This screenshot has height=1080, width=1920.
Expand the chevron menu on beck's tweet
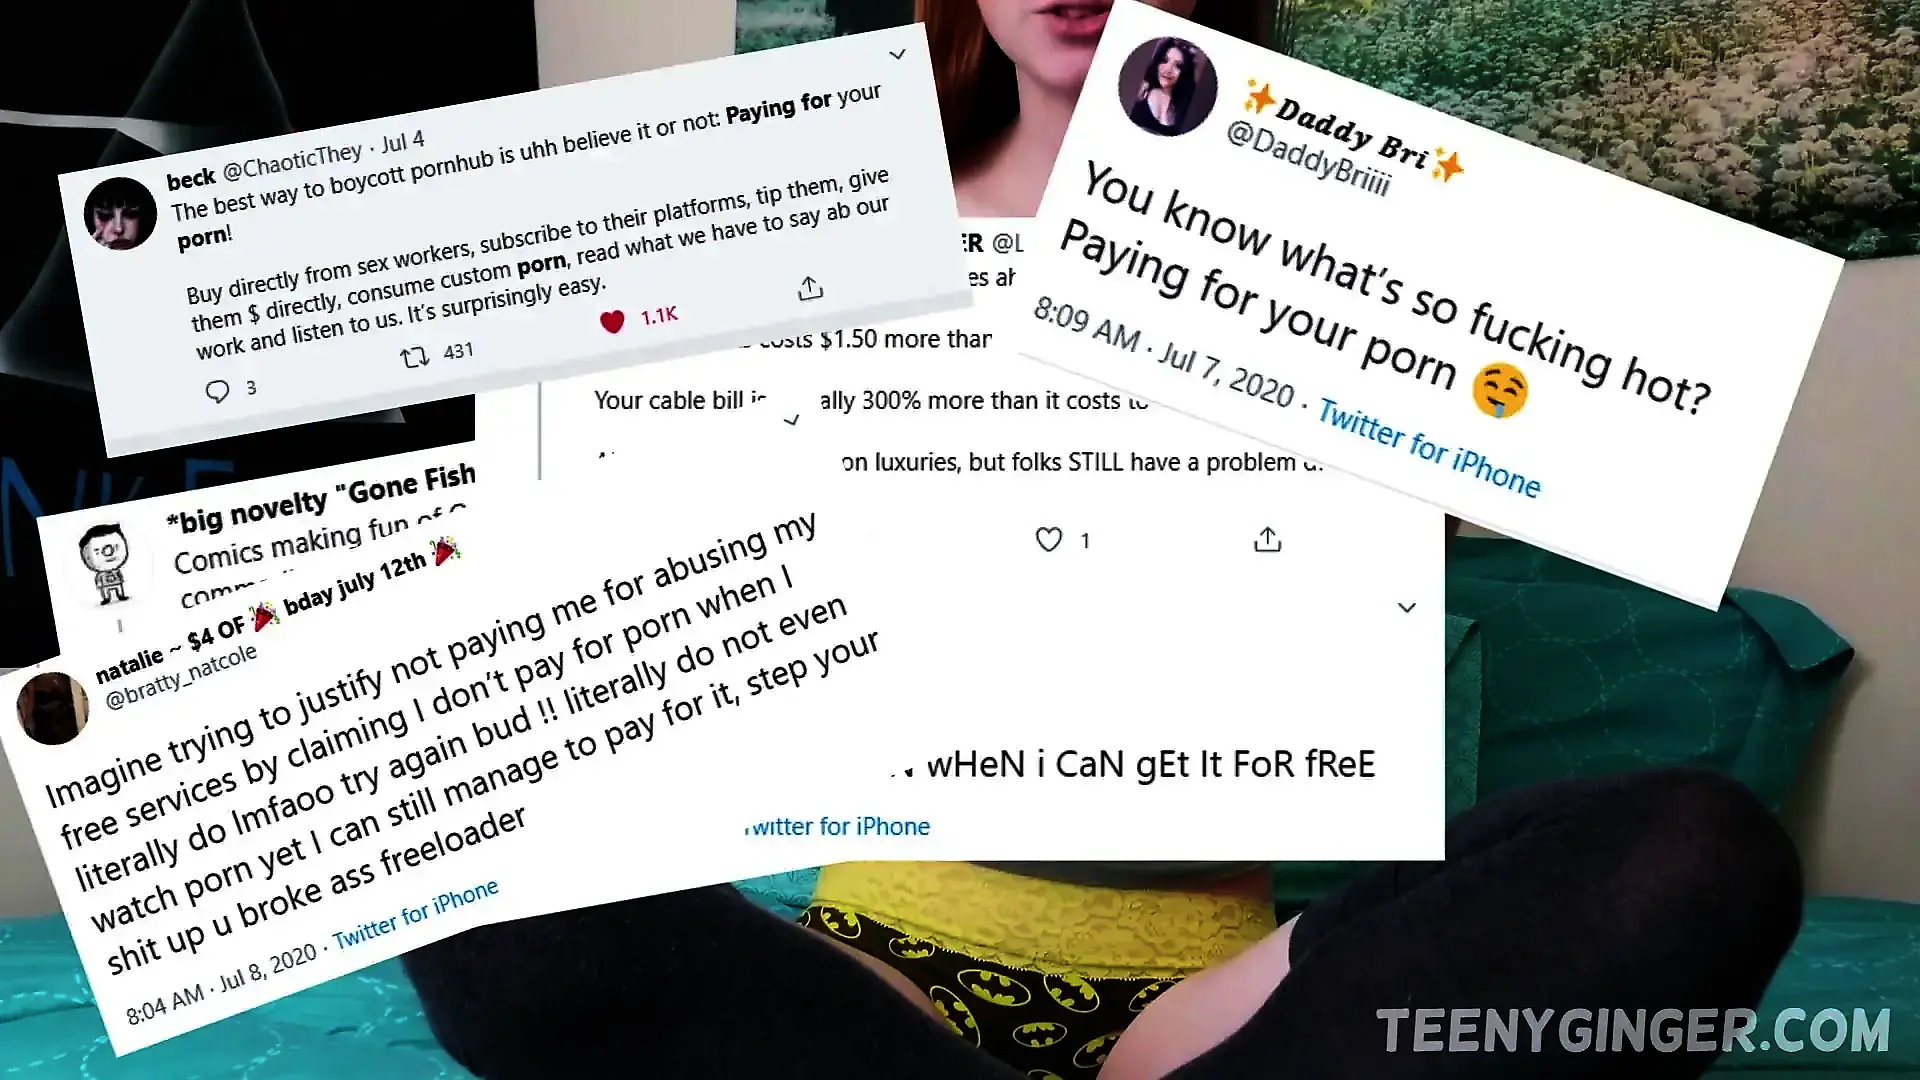(x=897, y=54)
